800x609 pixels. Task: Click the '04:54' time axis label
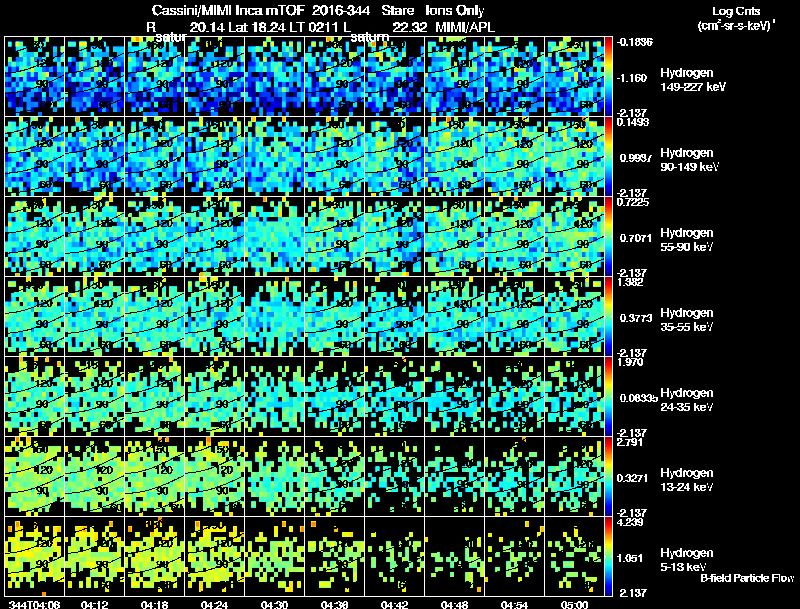tap(514, 604)
